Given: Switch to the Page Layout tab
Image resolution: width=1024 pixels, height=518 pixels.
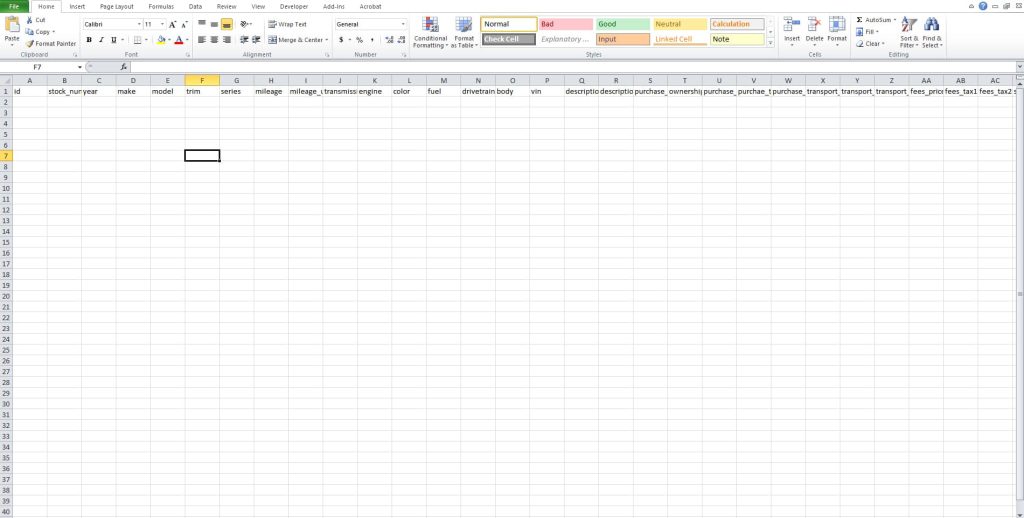Looking at the screenshot, I should tap(117, 7).
